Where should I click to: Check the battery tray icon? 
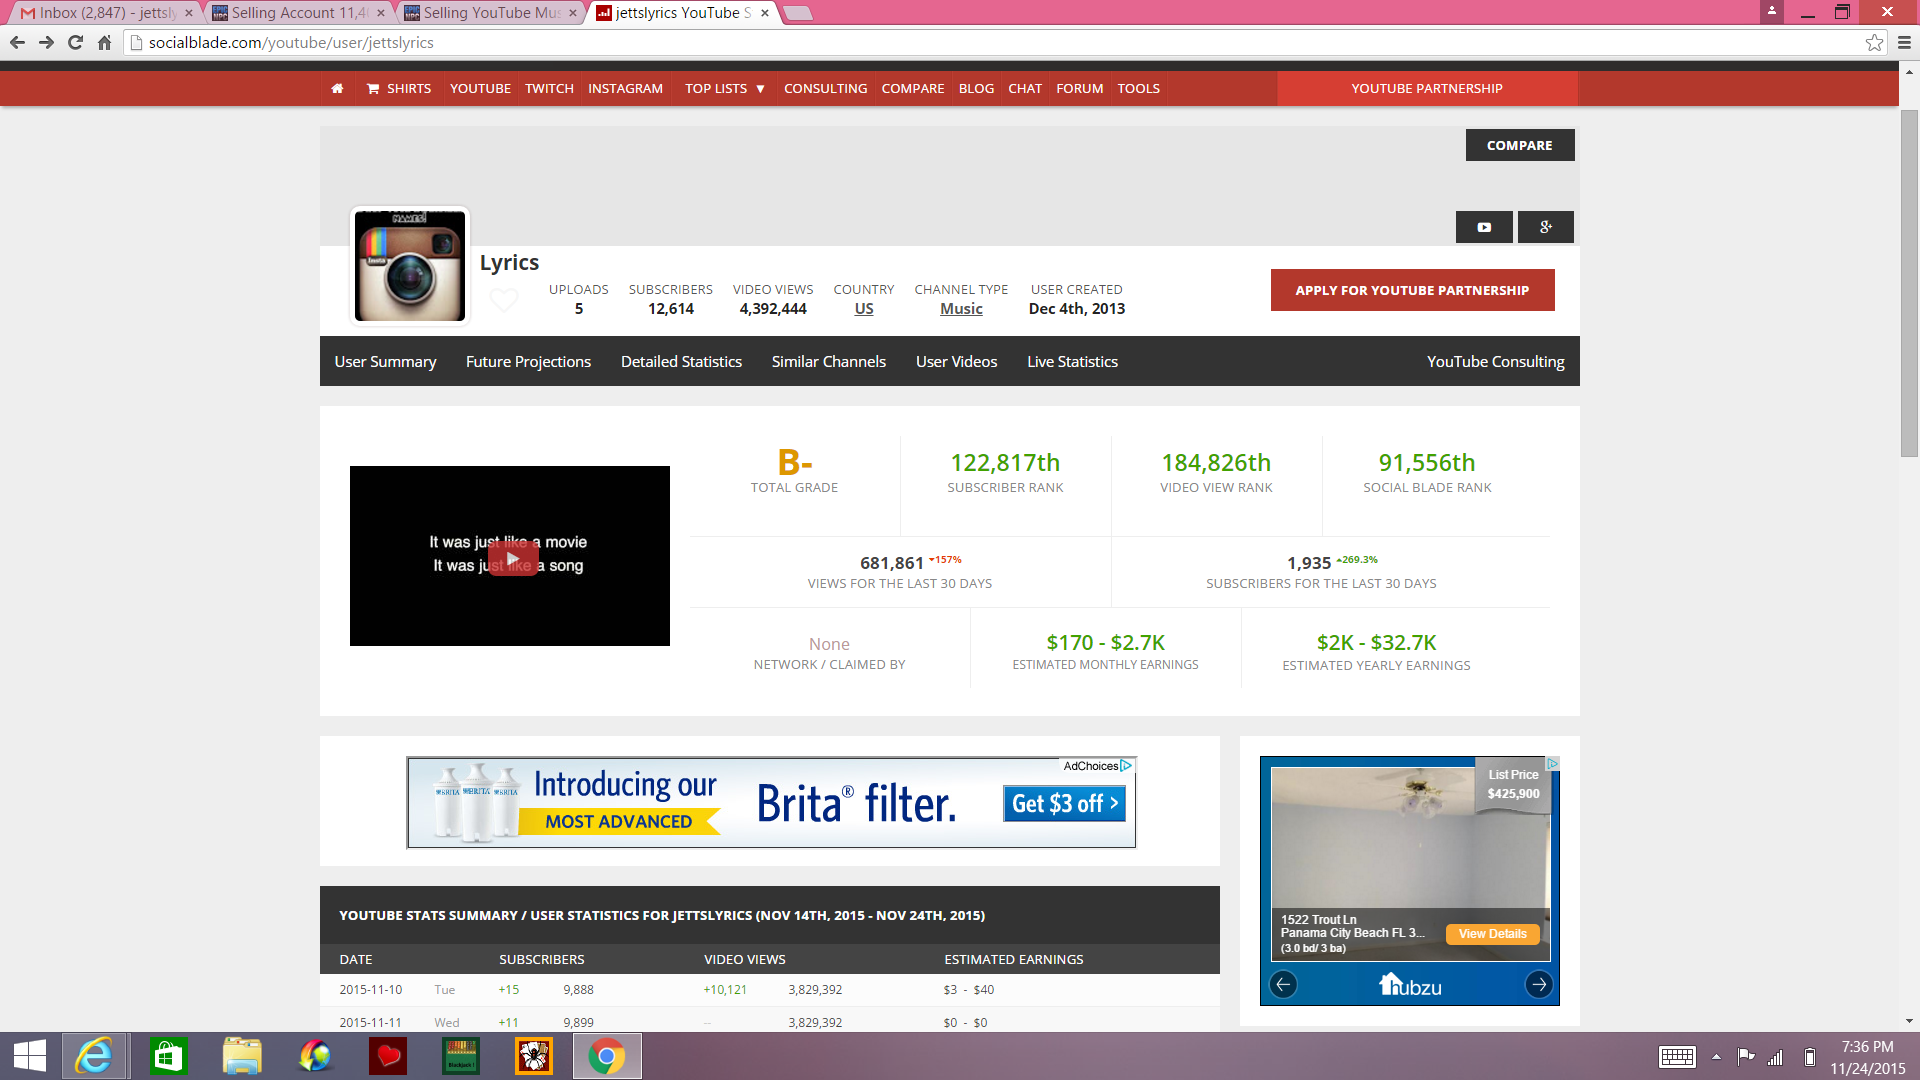click(1809, 1057)
